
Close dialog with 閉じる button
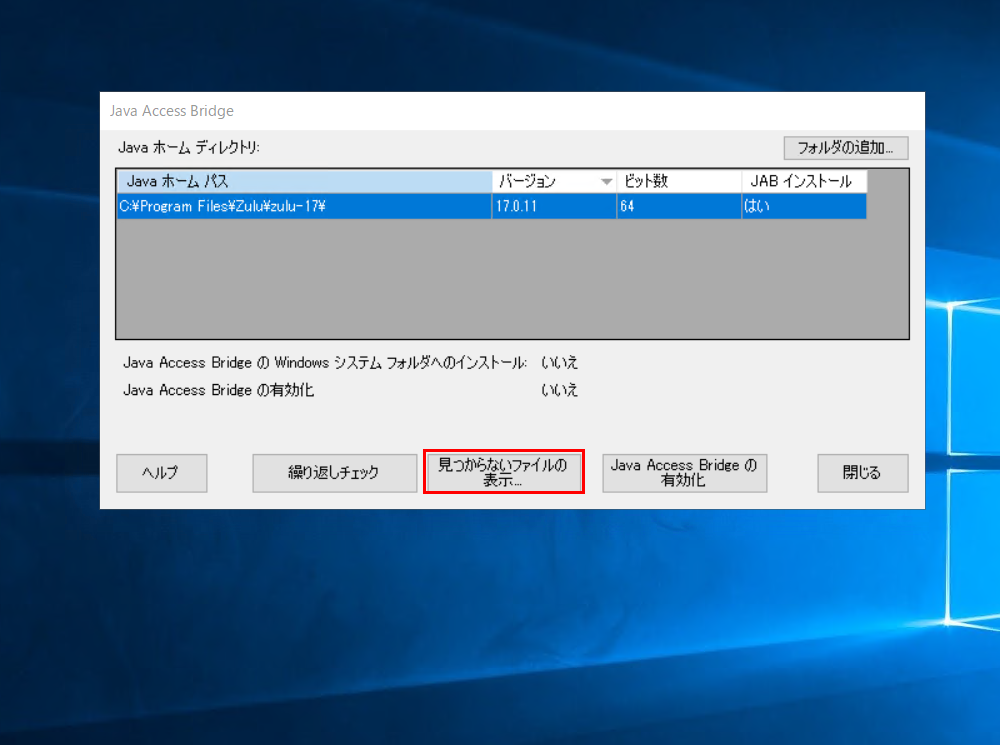point(862,473)
